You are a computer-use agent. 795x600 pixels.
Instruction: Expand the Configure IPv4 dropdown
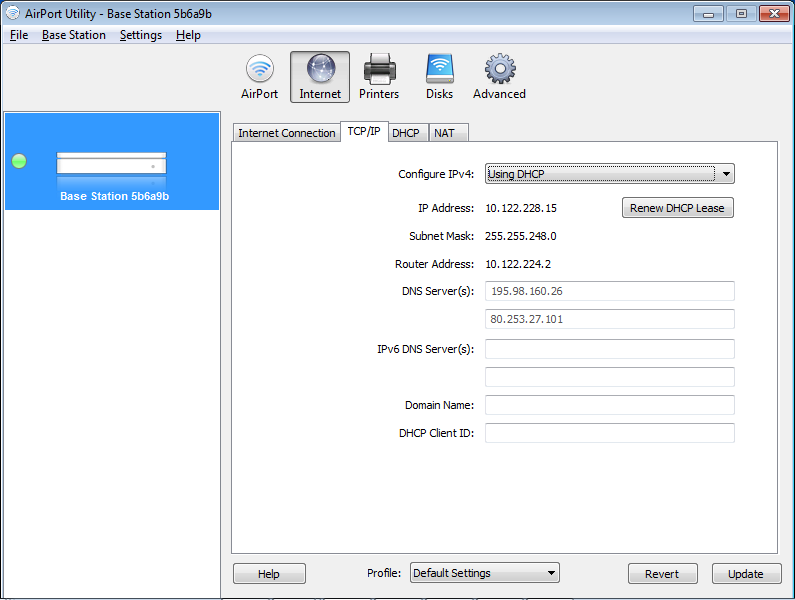click(609, 174)
